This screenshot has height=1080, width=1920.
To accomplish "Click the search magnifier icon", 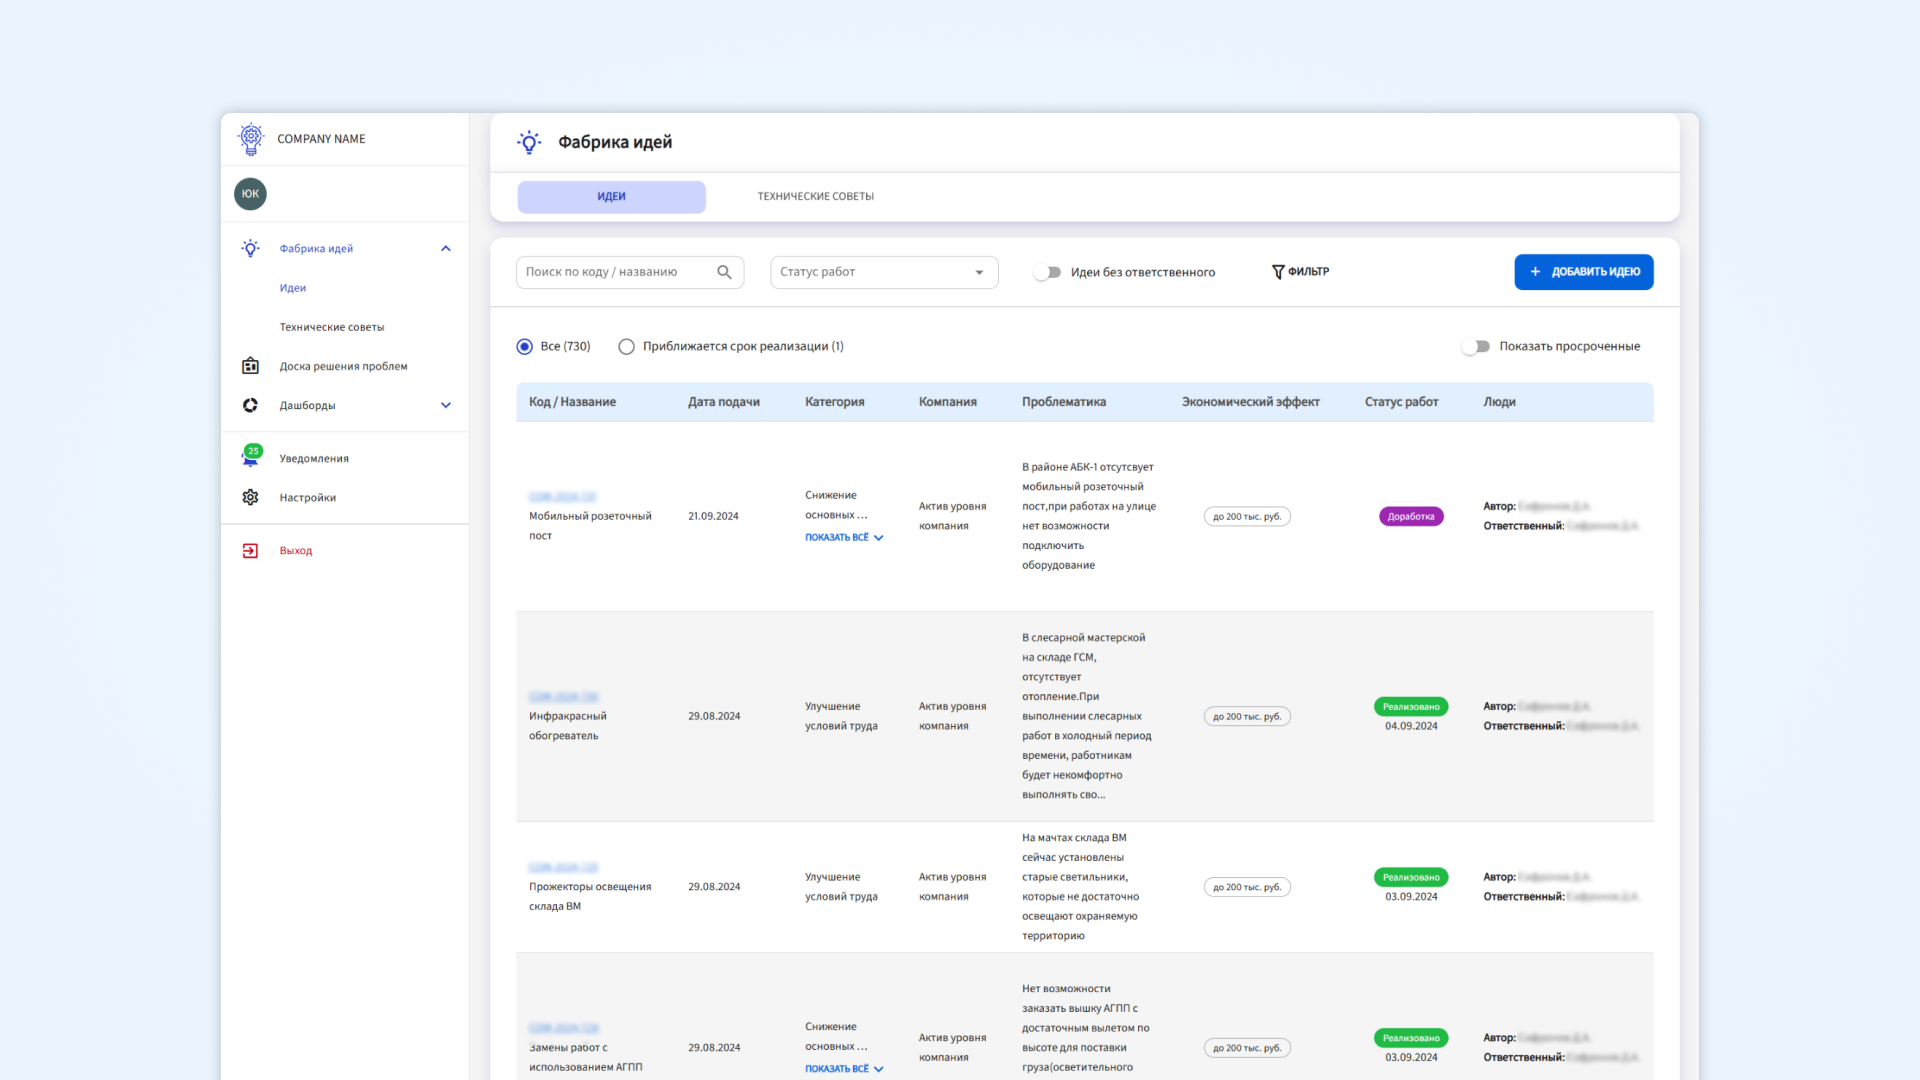I will tap(724, 272).
